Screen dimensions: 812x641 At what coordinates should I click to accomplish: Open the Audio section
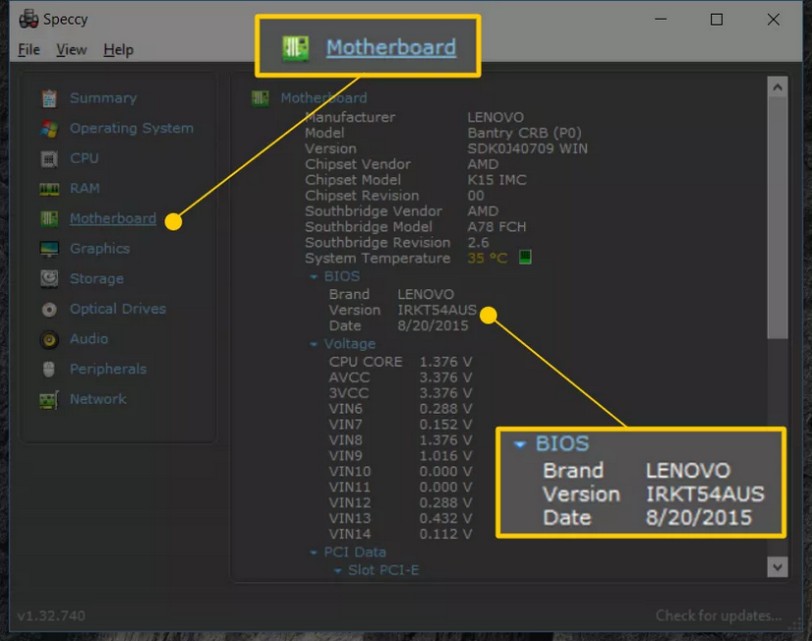[x=89, y=339]
